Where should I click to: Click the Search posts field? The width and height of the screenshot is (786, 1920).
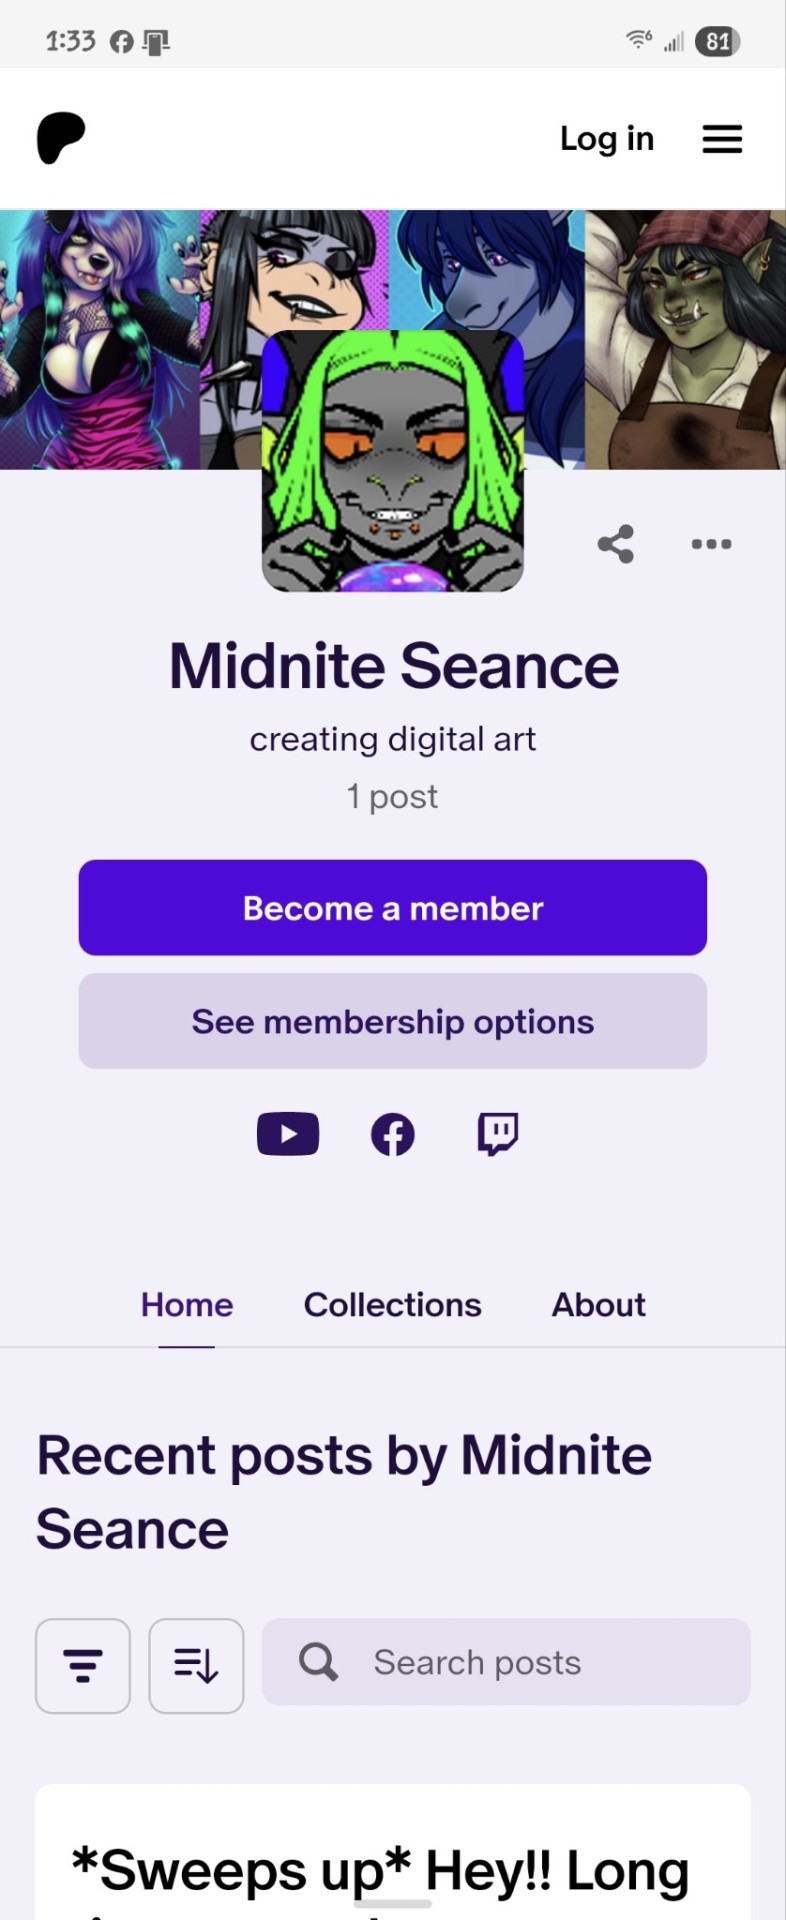[506, 1662]
